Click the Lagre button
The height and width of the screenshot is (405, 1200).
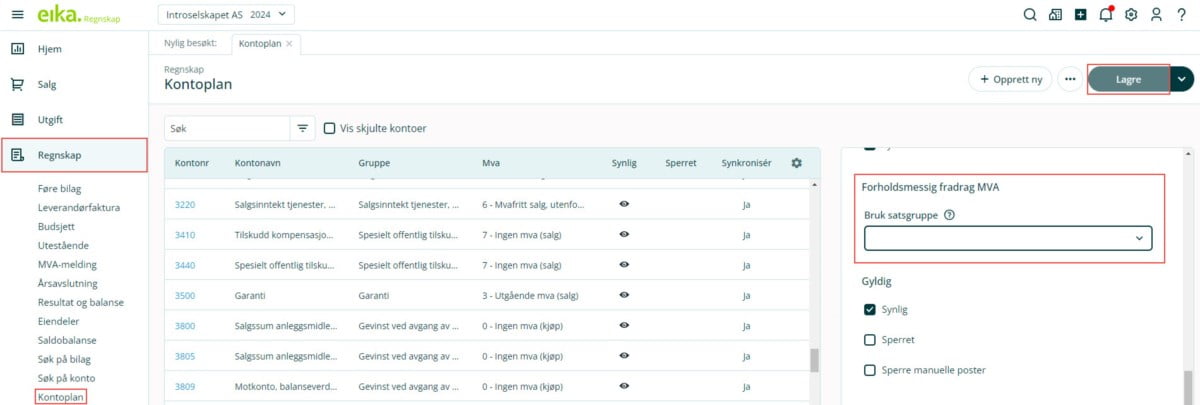pos(1128,79)
